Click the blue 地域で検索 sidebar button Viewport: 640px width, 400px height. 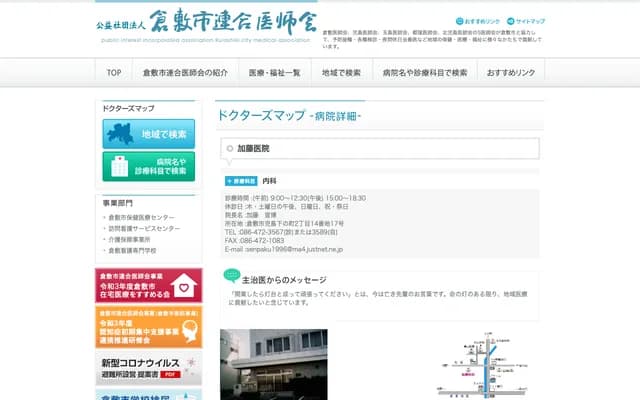coord(149,134)
